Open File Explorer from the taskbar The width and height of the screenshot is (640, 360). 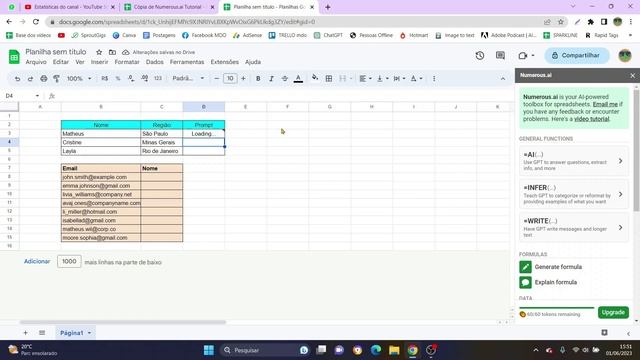point(394,350)
